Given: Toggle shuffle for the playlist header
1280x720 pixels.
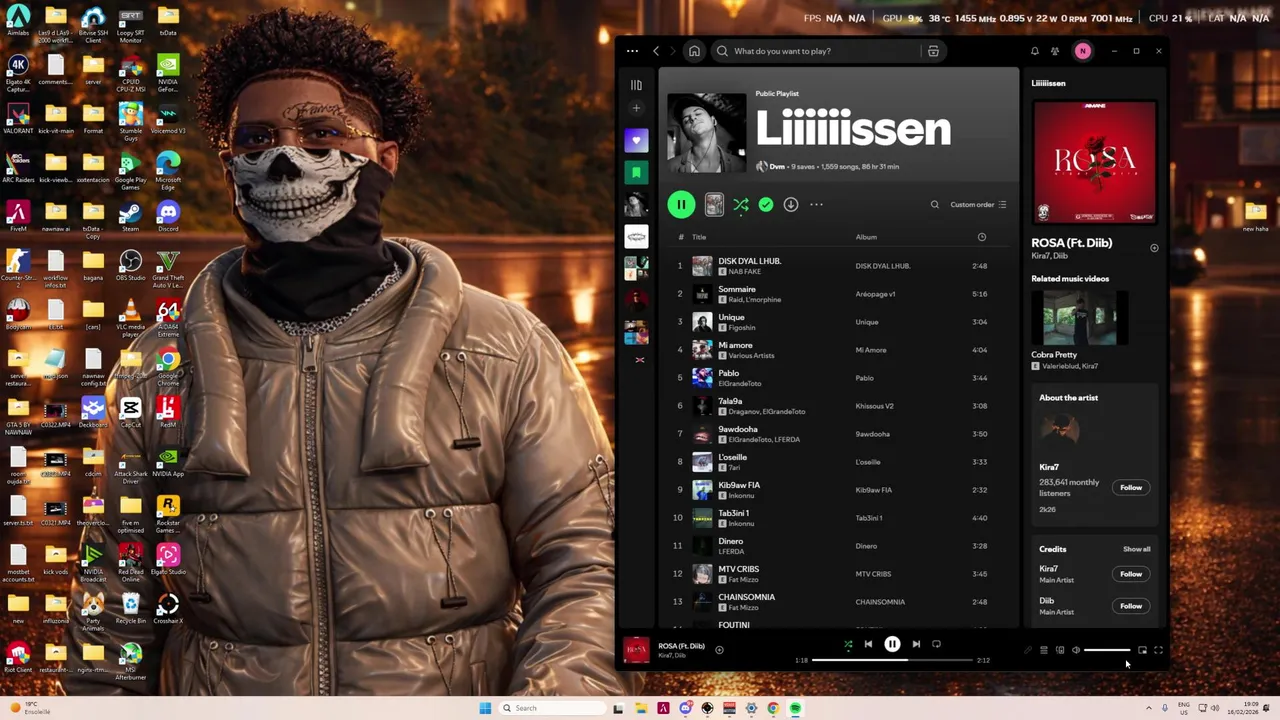Looking at the screenshot, I should (741, 204).
